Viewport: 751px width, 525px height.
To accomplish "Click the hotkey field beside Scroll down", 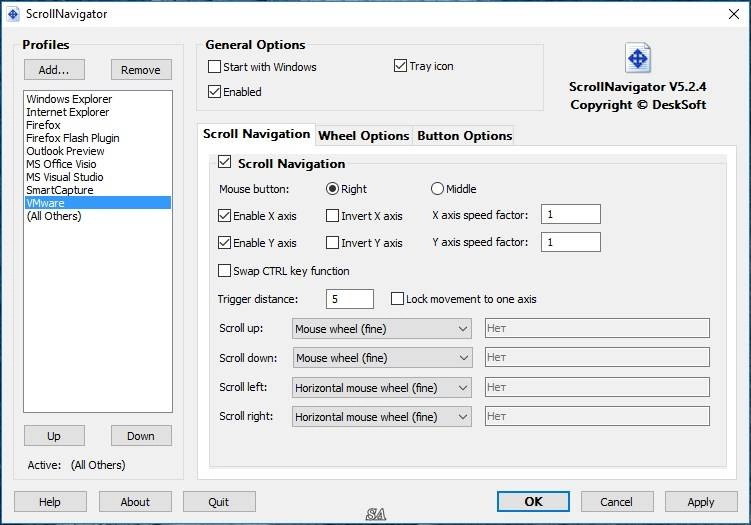I will (x=597, y=357).
